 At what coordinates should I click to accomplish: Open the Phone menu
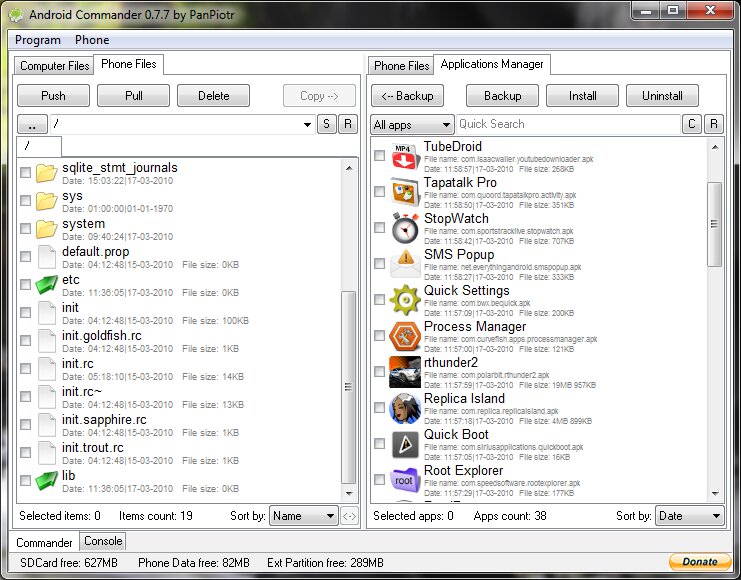pos(92,40)
